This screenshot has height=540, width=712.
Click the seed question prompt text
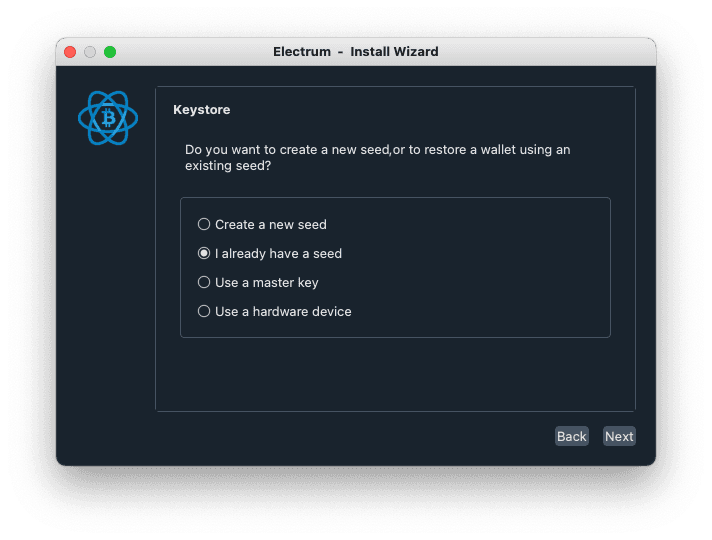click(x=377, y=157)
